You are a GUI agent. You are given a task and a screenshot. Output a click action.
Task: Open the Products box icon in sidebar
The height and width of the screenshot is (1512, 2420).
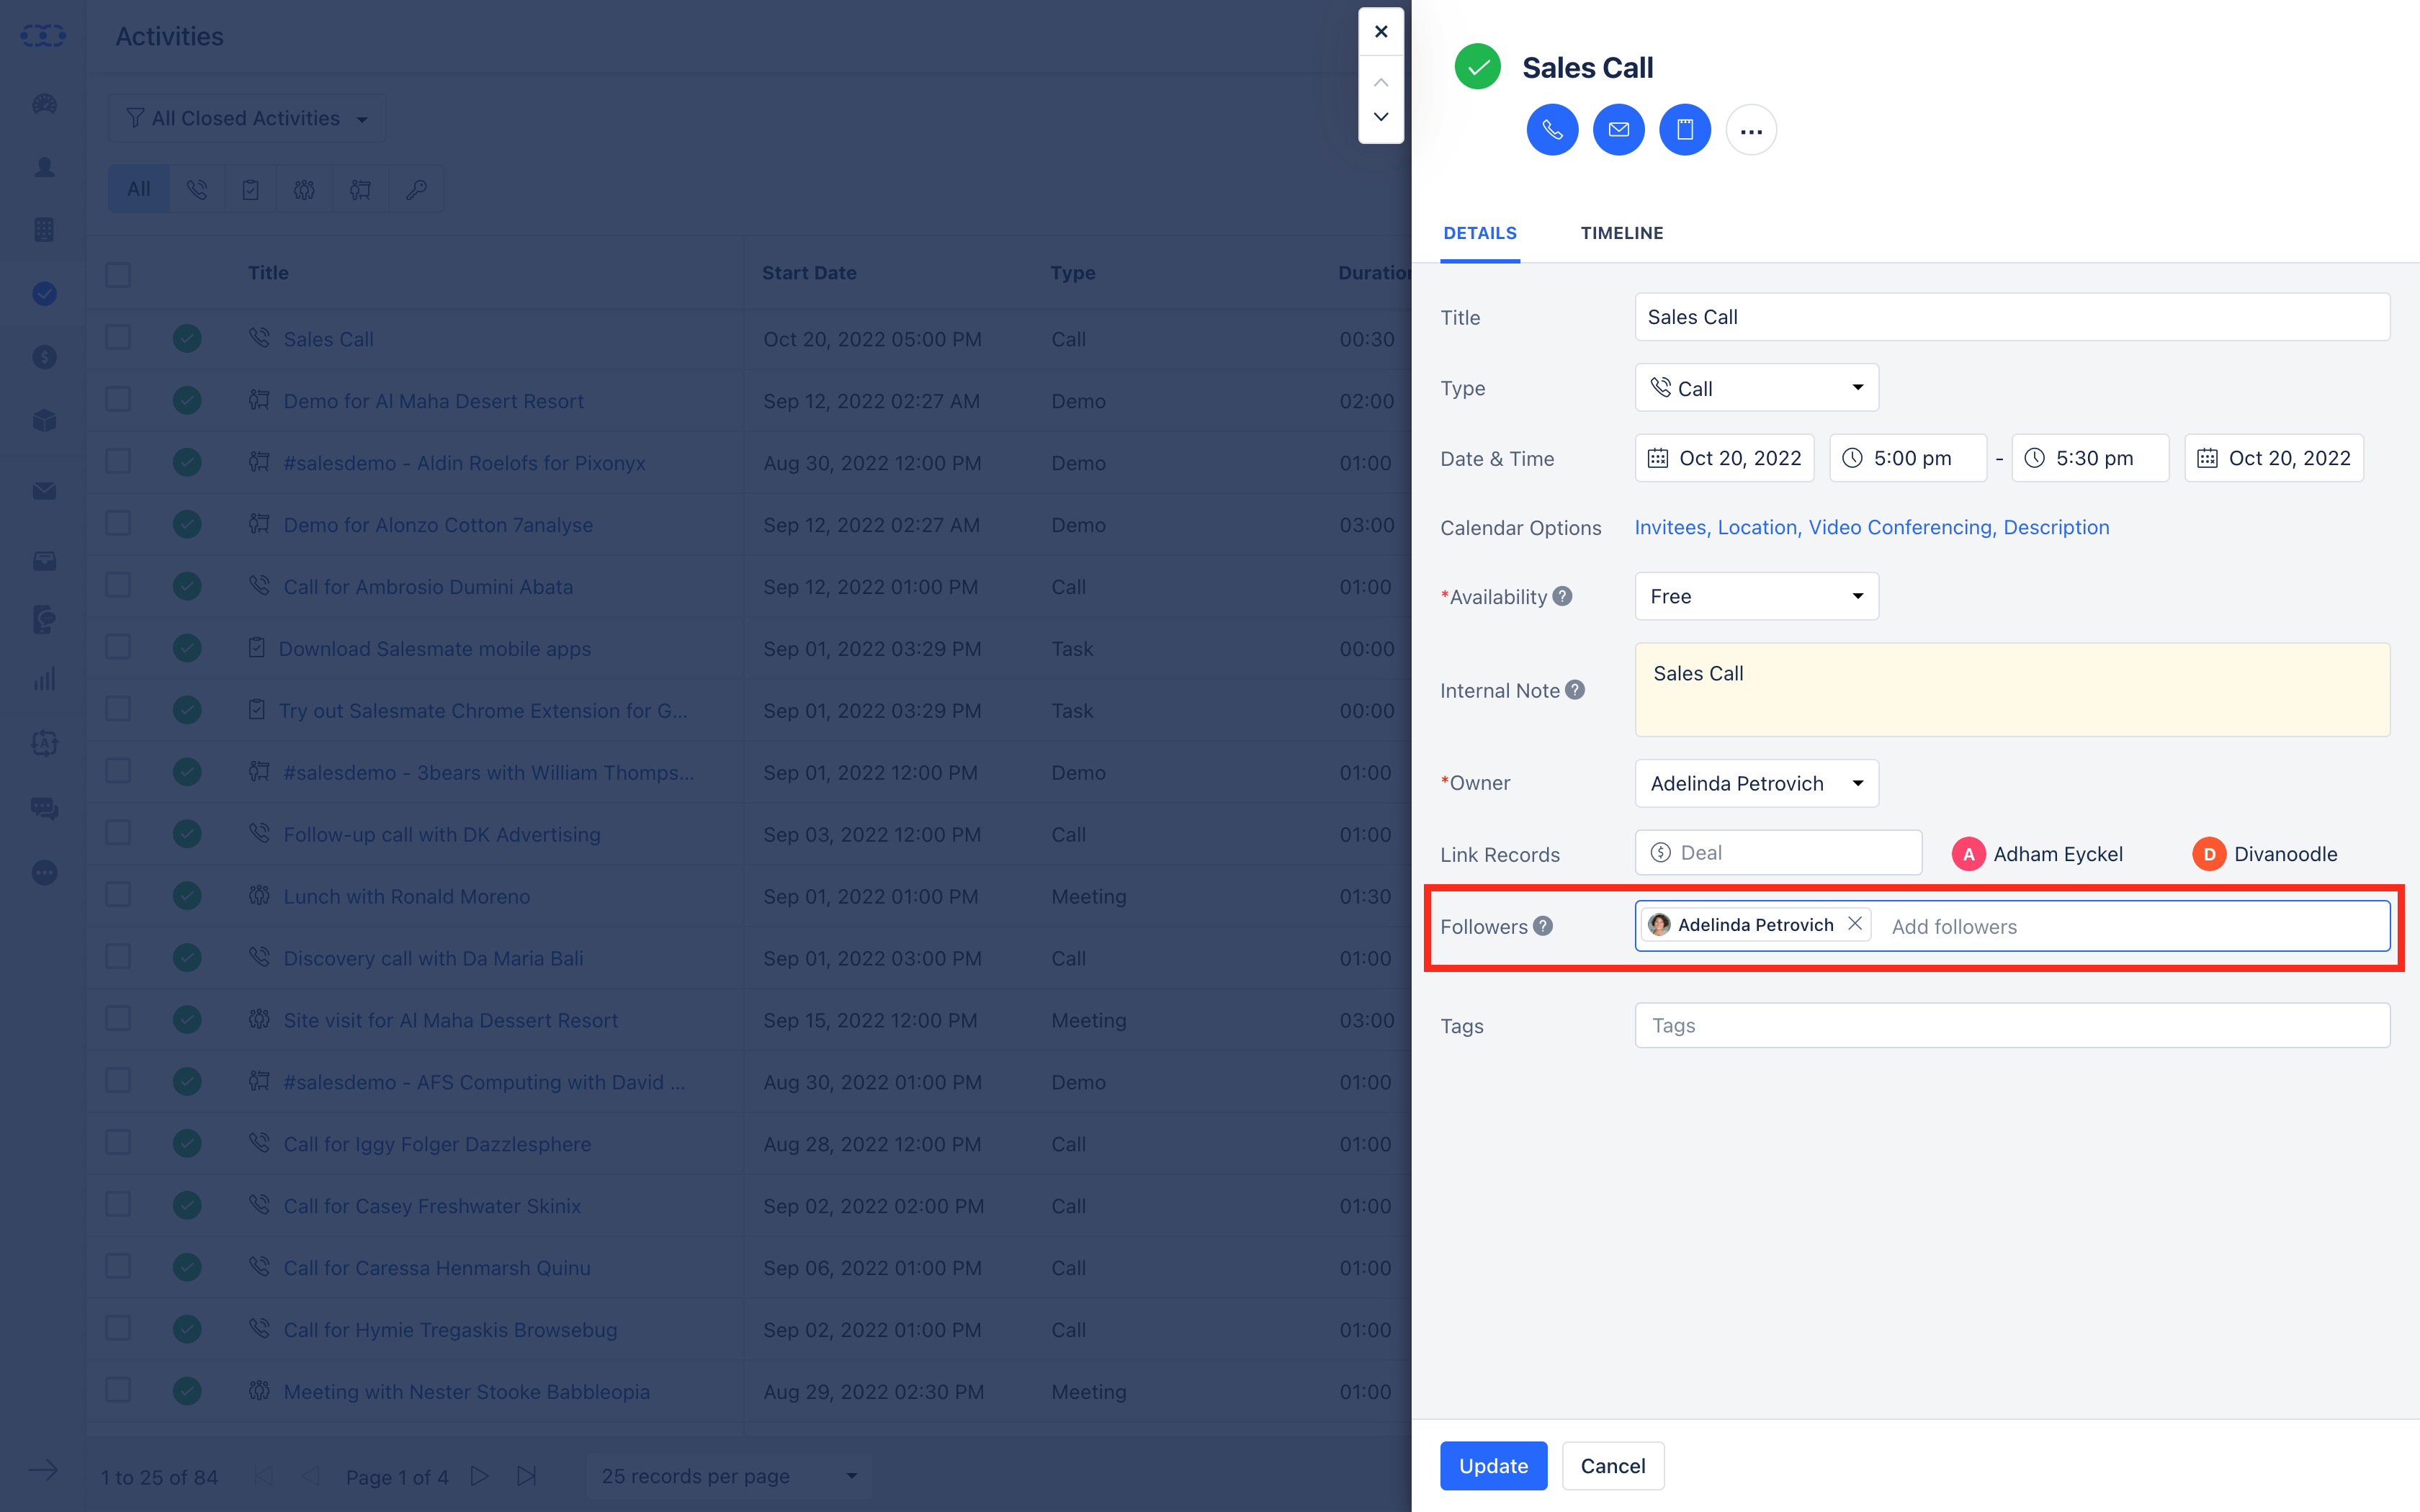click(x=44, y=420)
